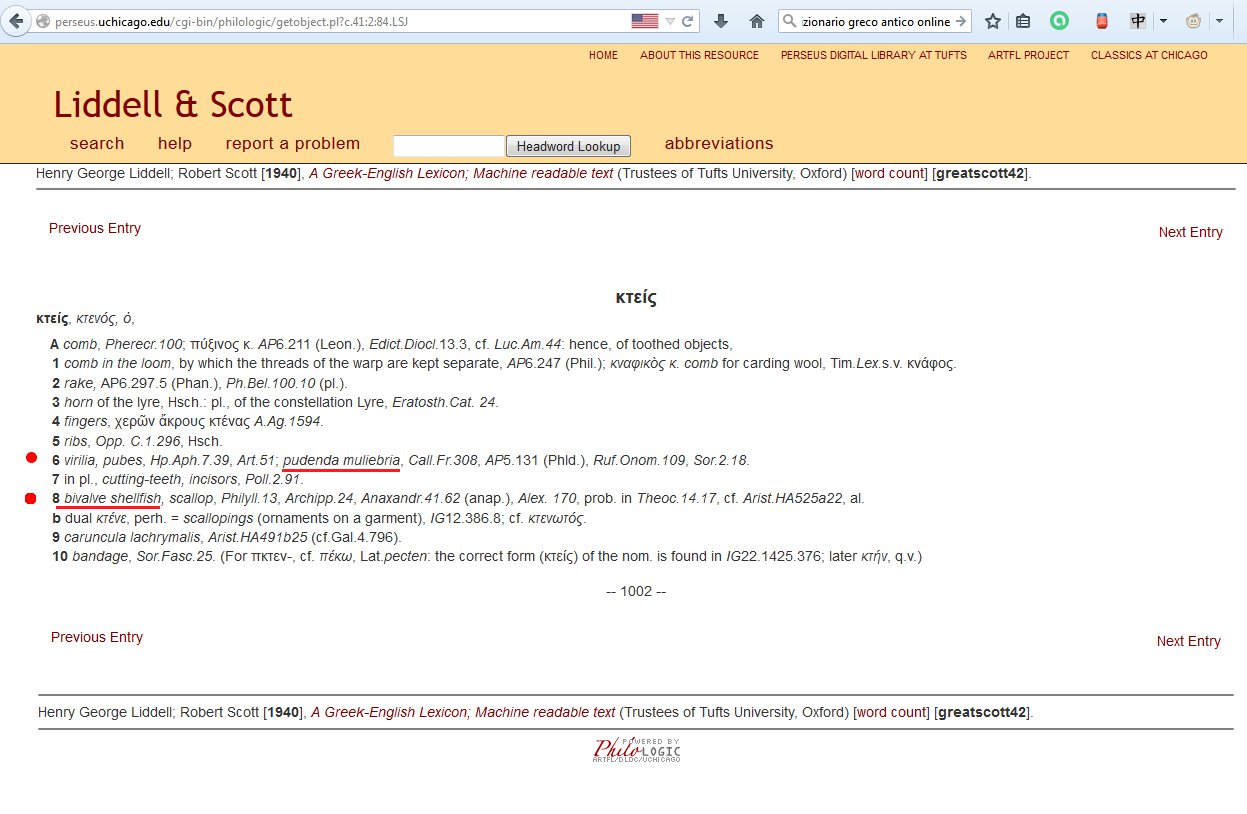Open the CLASSICS AT CHICAGO link
The image size is (1247, 814).
click(1149, 55)
